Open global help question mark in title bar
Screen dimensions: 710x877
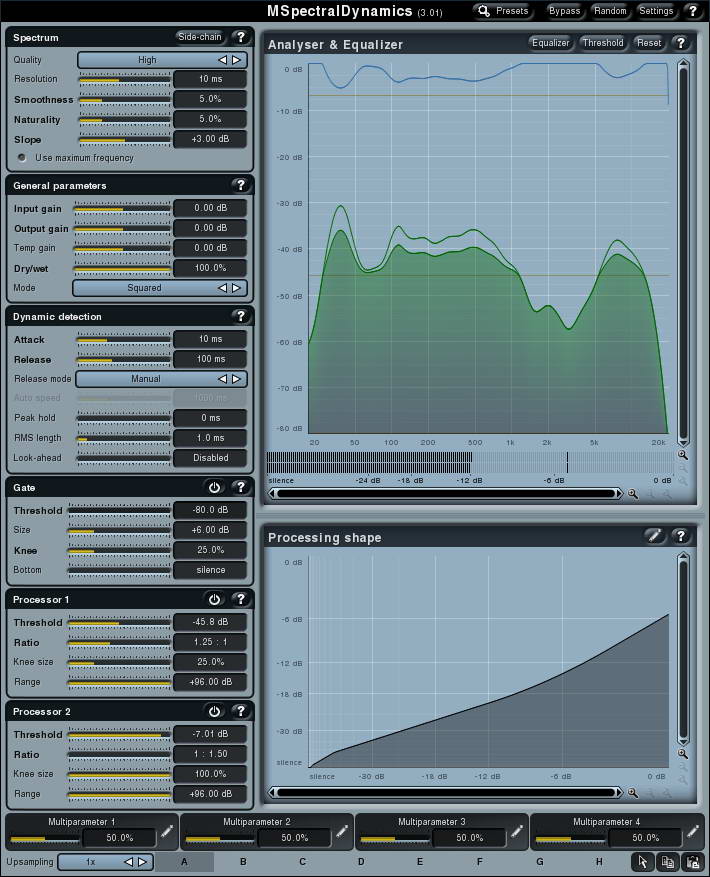coord(693,11)
